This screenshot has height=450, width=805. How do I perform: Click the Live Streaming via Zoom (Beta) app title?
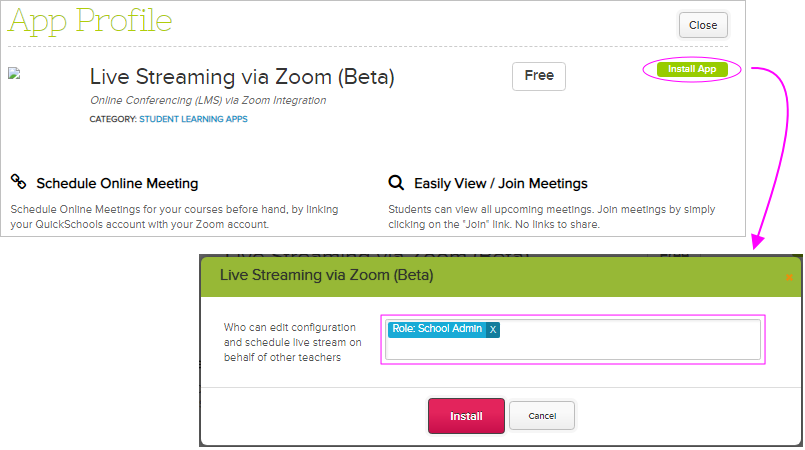coord(242,77)
